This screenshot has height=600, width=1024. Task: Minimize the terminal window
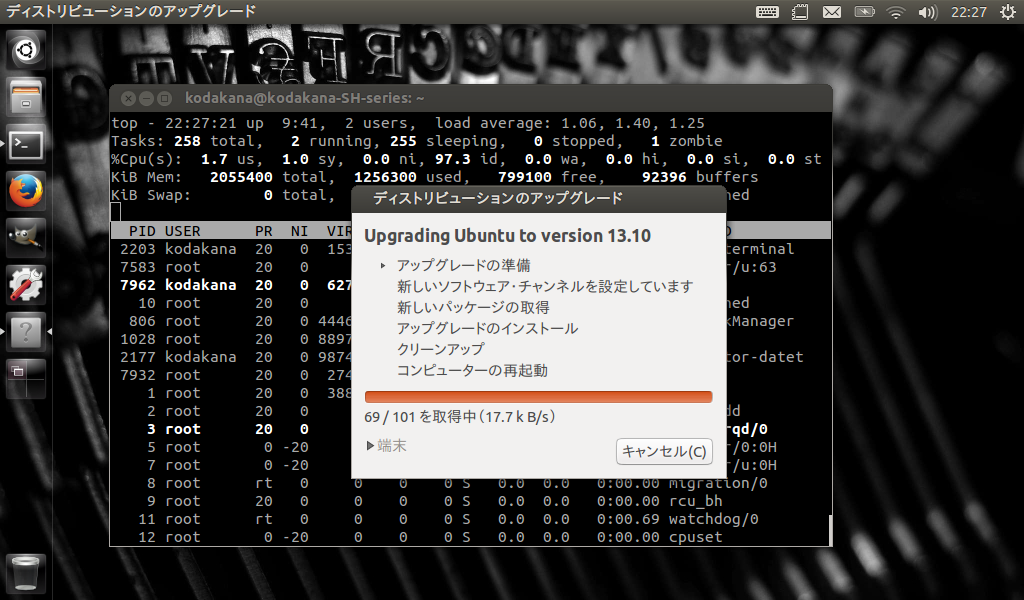point(146,99)
